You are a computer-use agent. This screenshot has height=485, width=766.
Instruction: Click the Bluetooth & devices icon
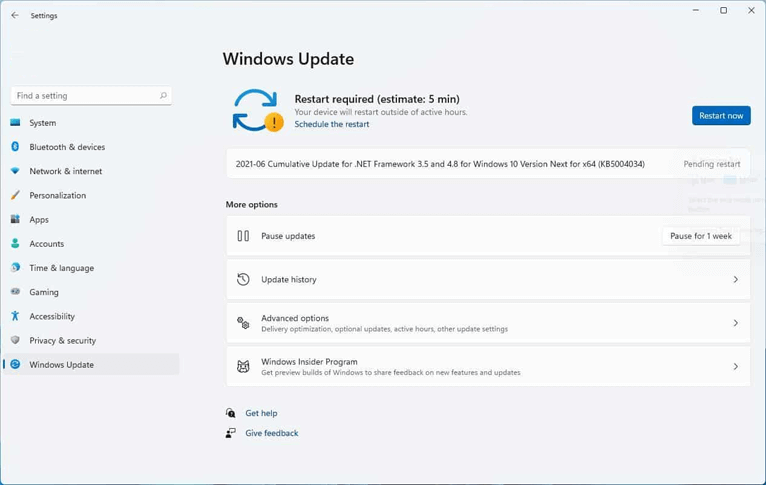coord(15,147)
